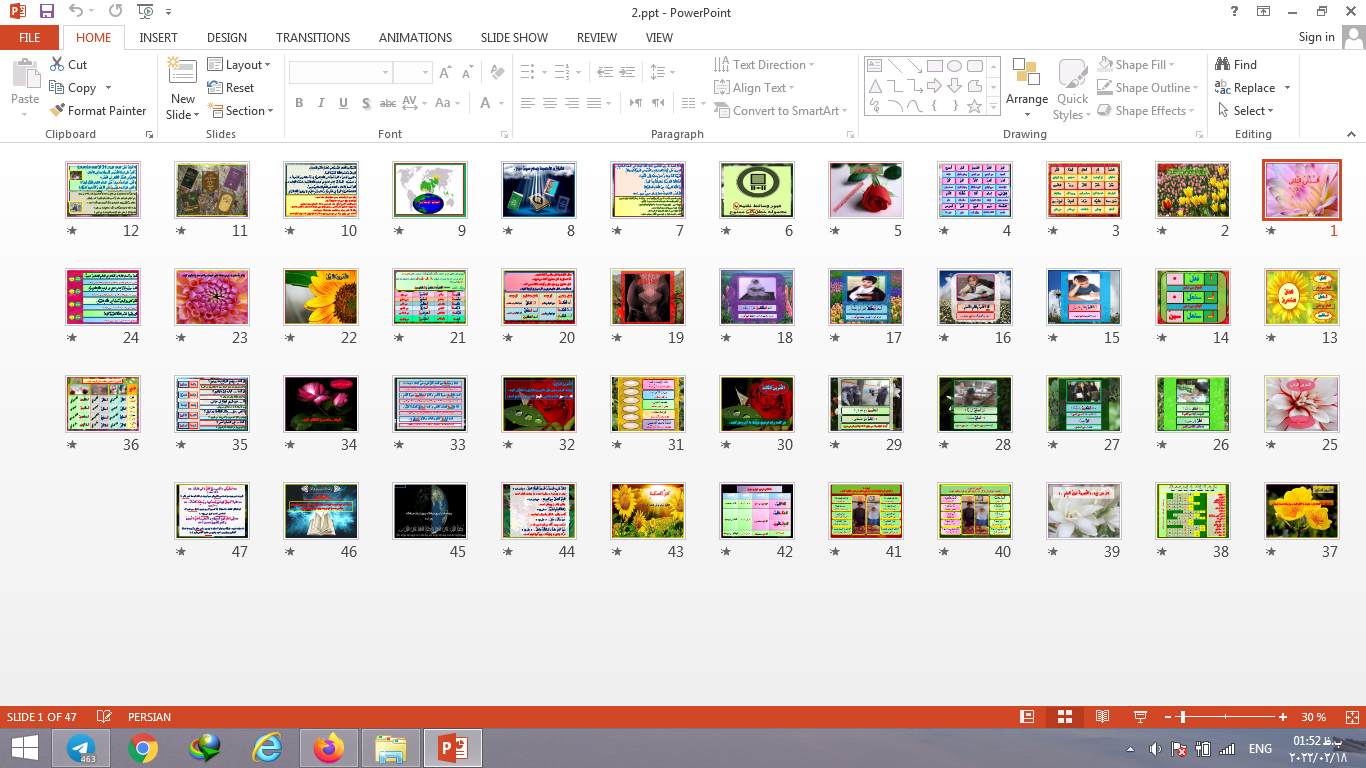
Task: Click the Save icon in quick access toolbar
Action: (x=47, y=12)
